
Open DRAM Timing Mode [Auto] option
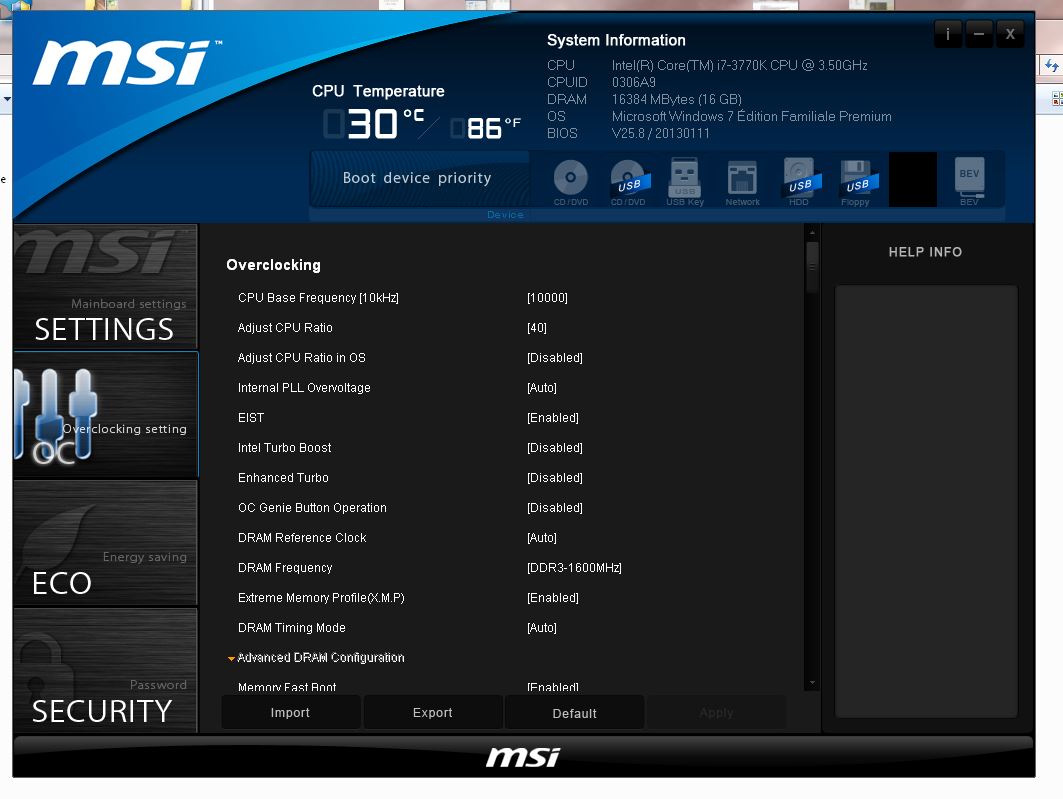[542, 628]
